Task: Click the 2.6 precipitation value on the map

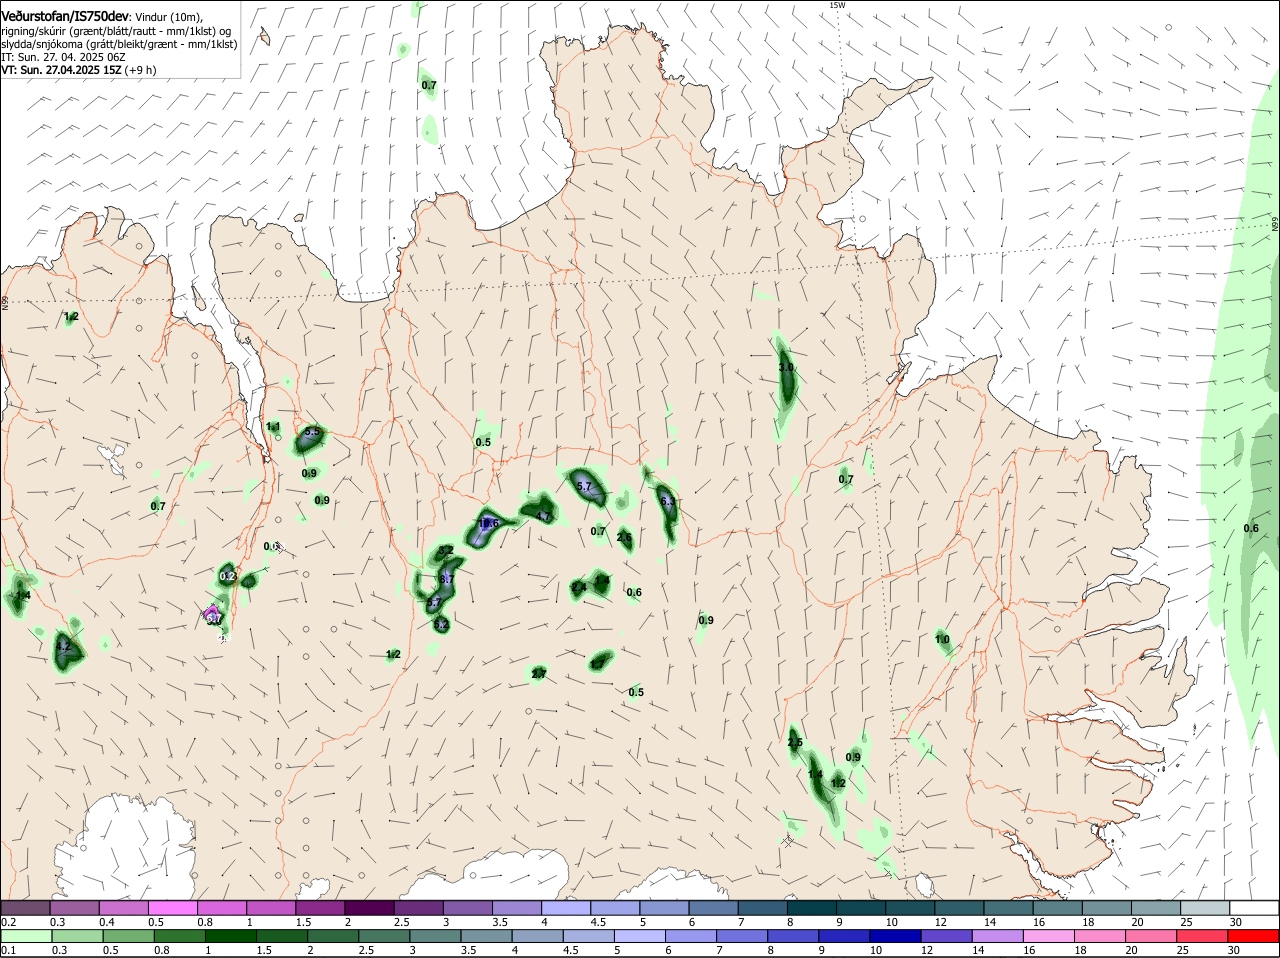Action: [624, 538]
